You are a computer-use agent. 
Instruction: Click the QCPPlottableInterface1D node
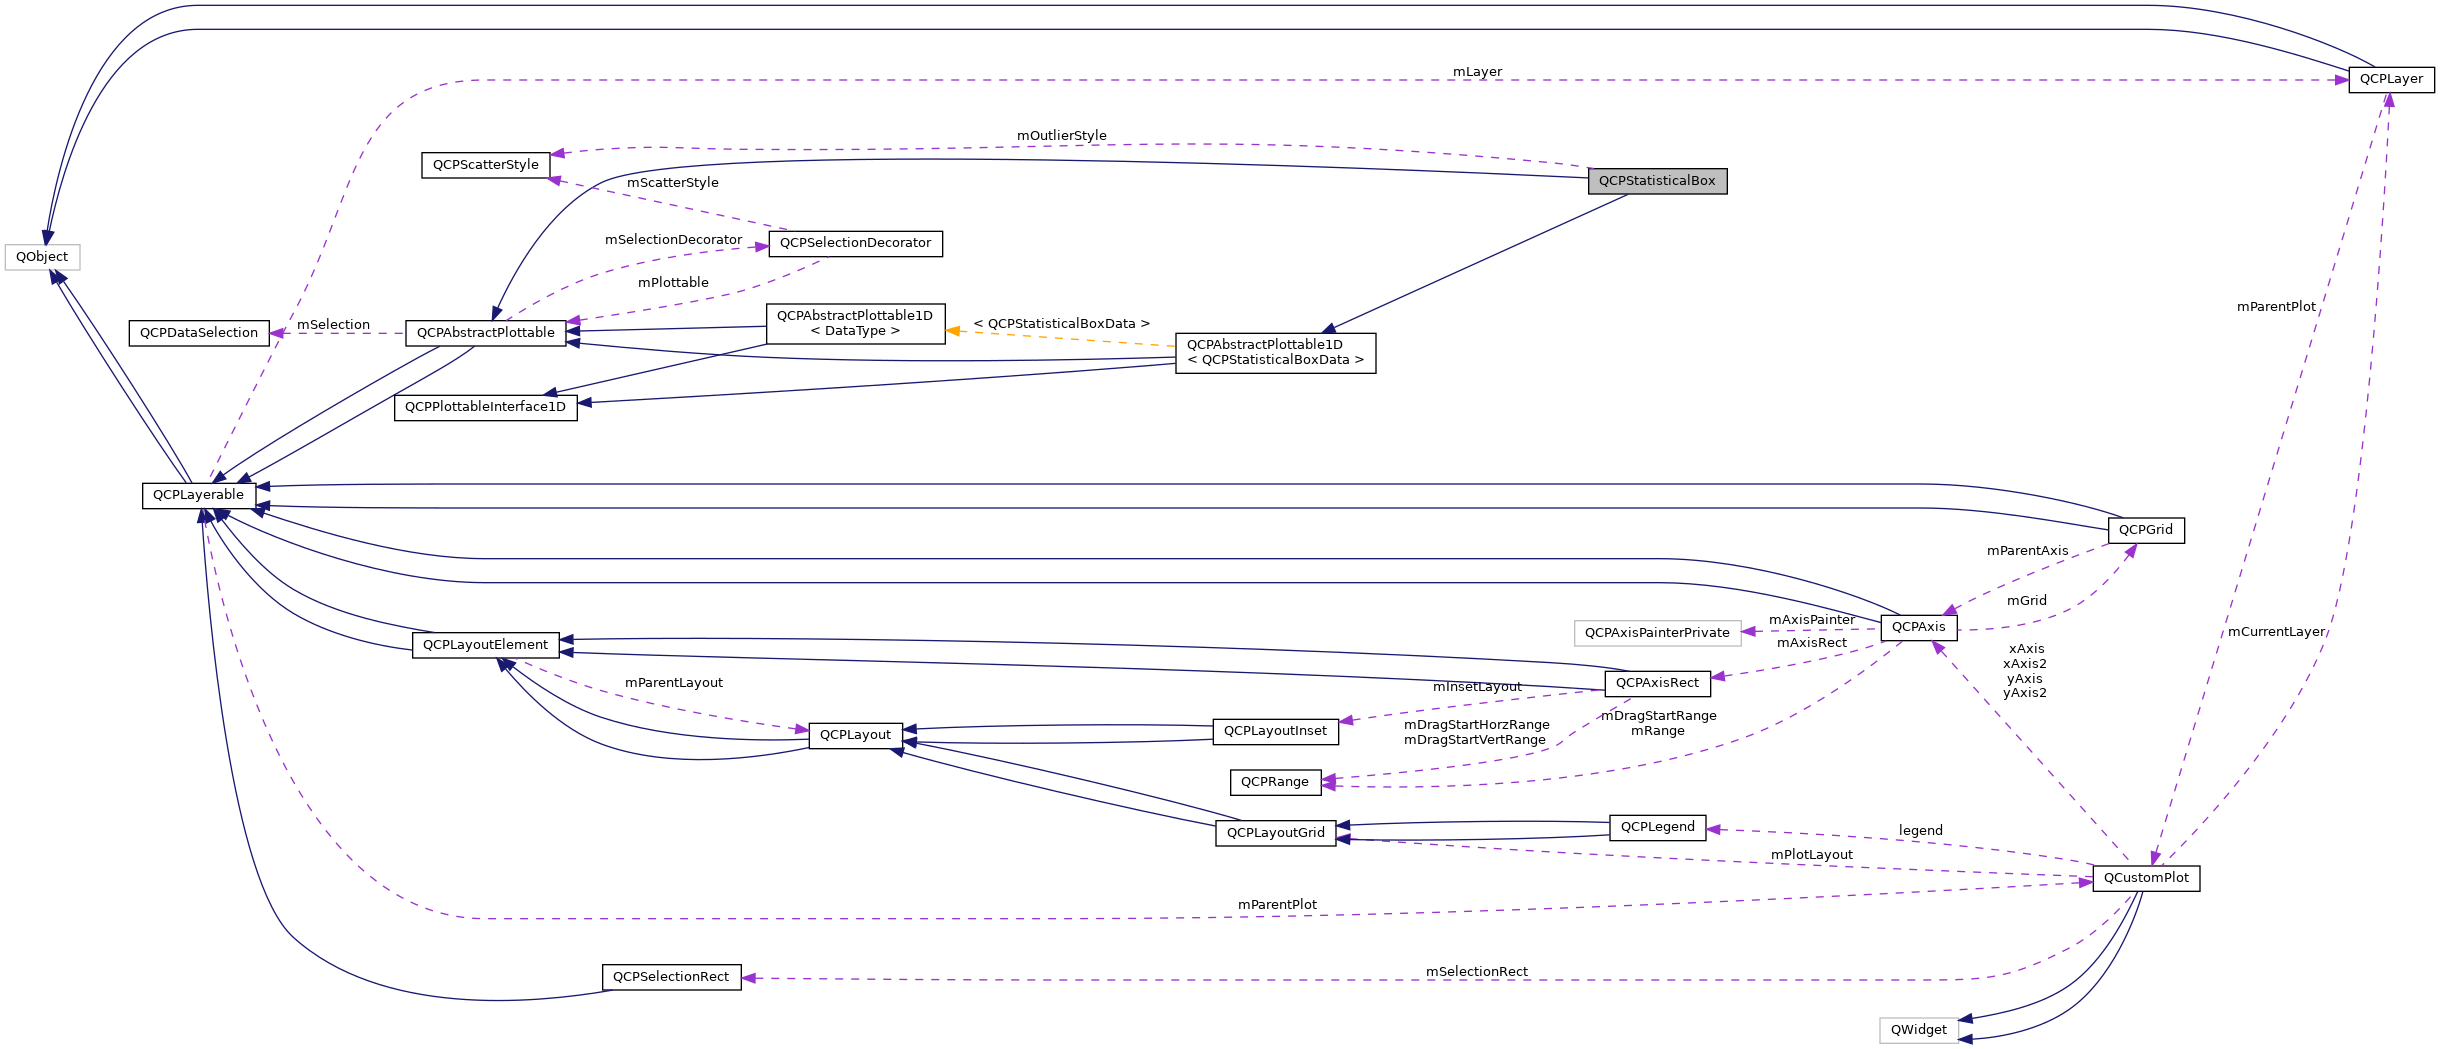coord(489,407)
